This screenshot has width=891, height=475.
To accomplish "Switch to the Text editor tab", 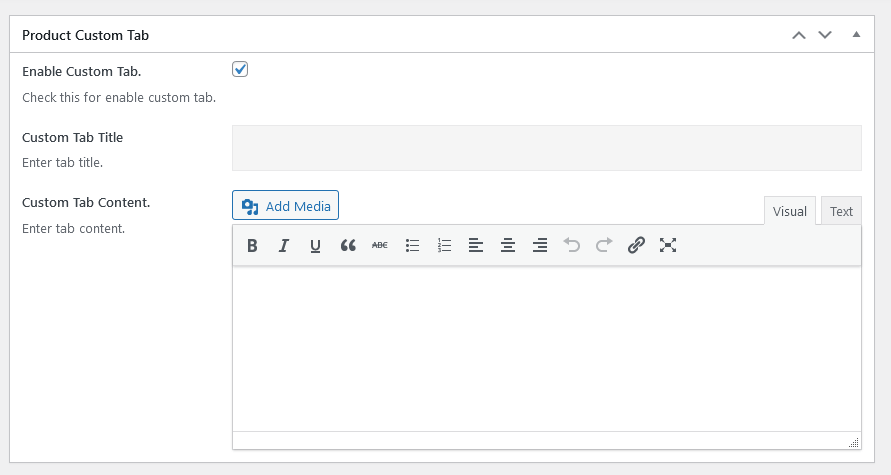I will [841, 211].
